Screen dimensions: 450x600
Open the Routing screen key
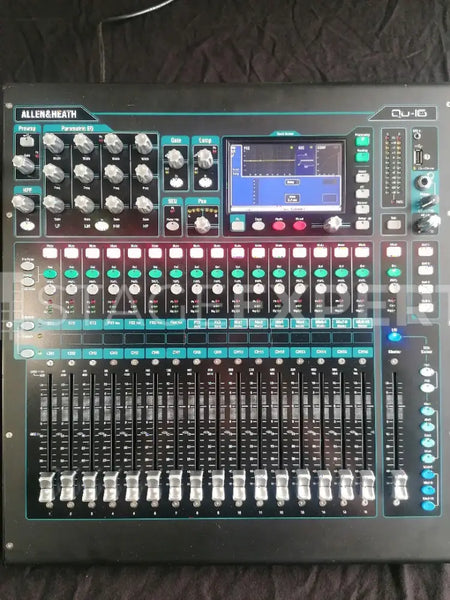click(362, 157)
